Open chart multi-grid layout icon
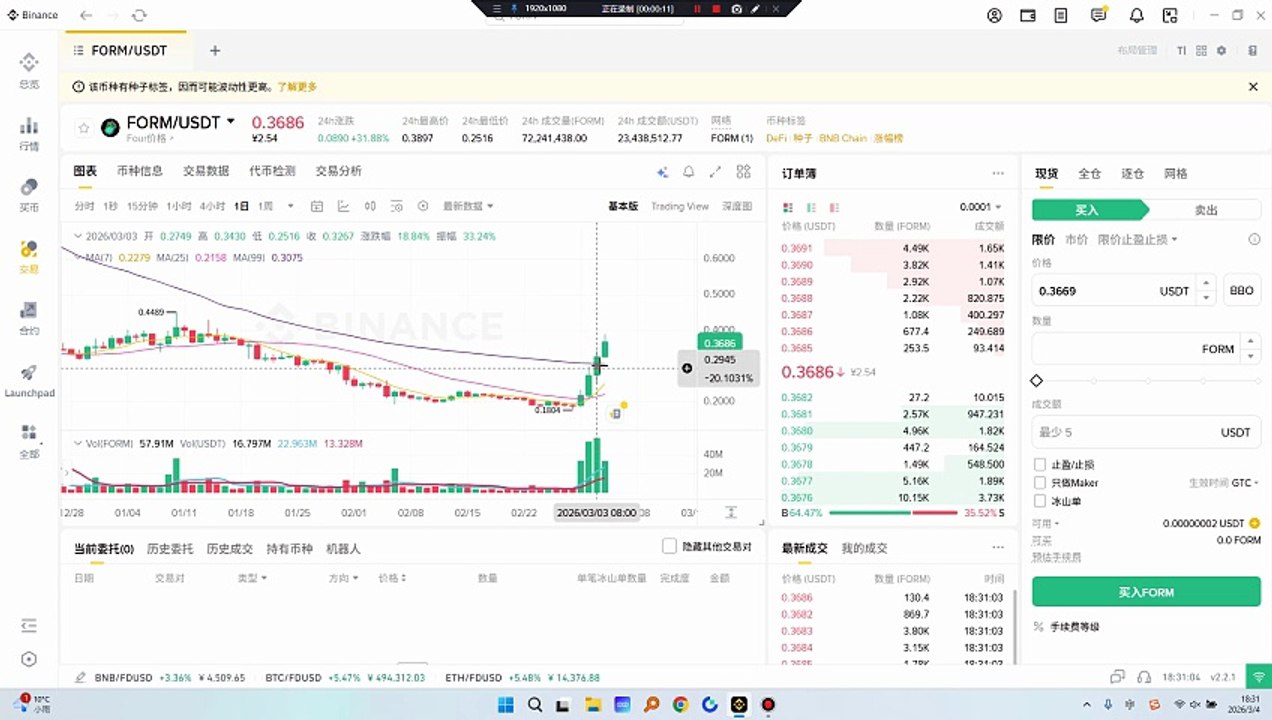 (743, 172)
